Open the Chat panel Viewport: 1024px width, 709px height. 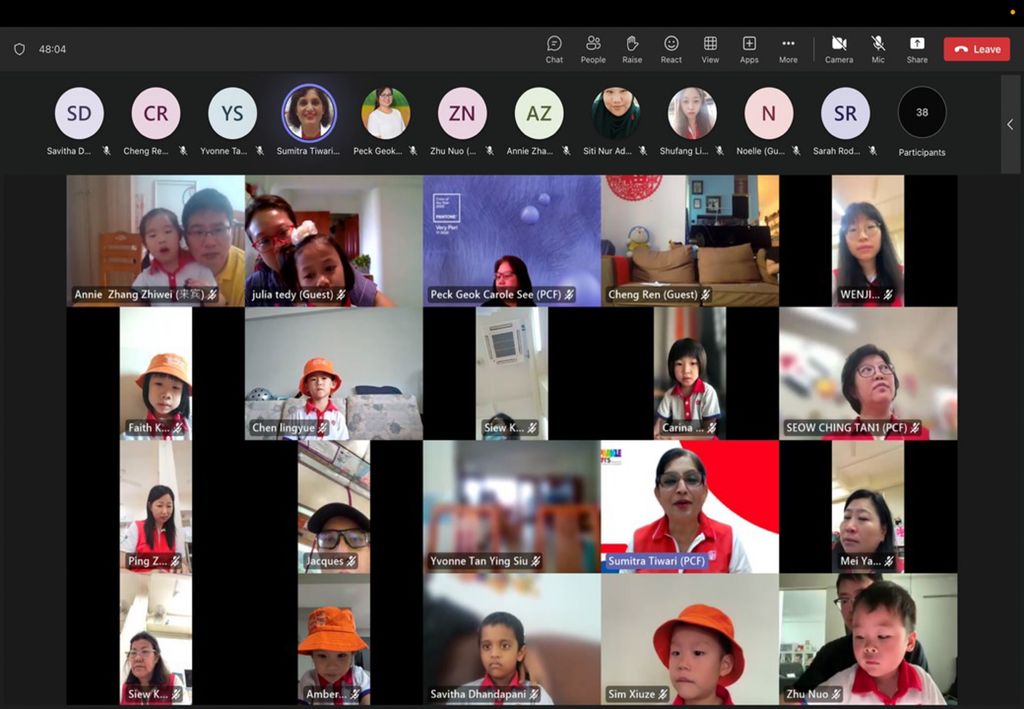[554, 50]
